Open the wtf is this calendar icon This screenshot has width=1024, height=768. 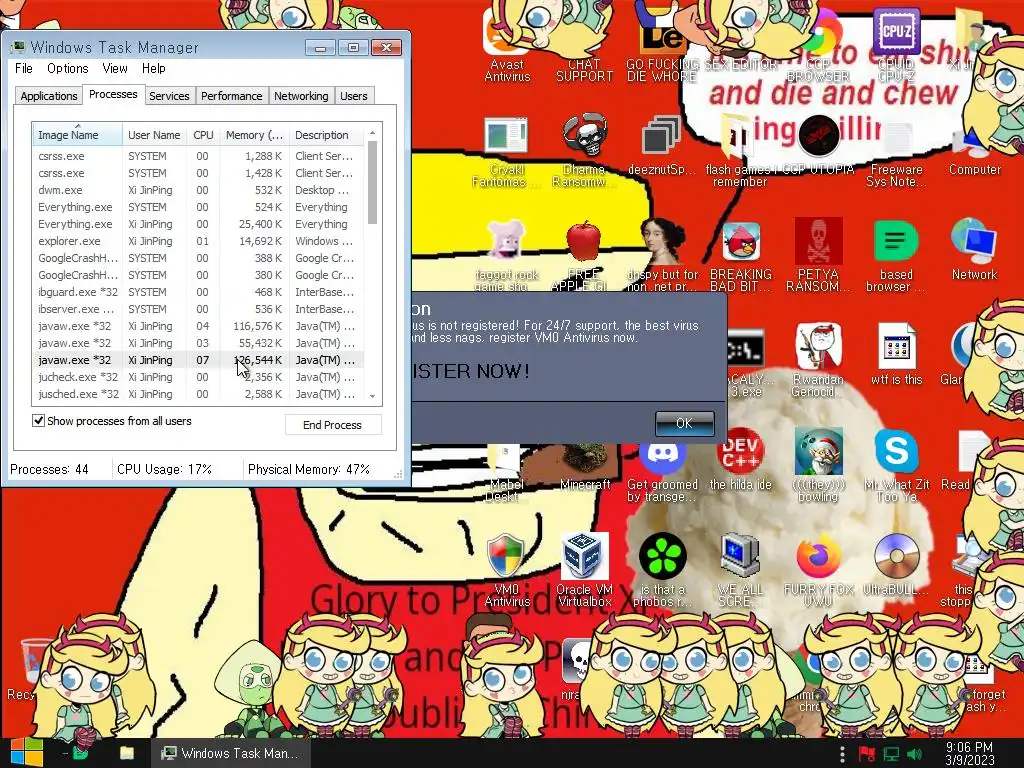click(x=896, y=356)
